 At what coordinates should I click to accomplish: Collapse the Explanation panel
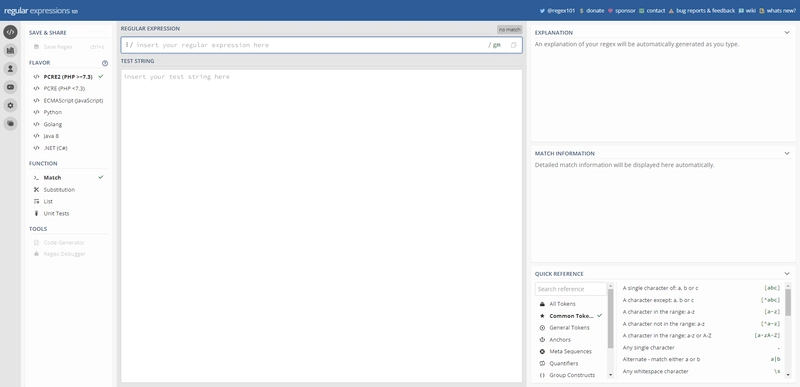[x=787, y=33]
